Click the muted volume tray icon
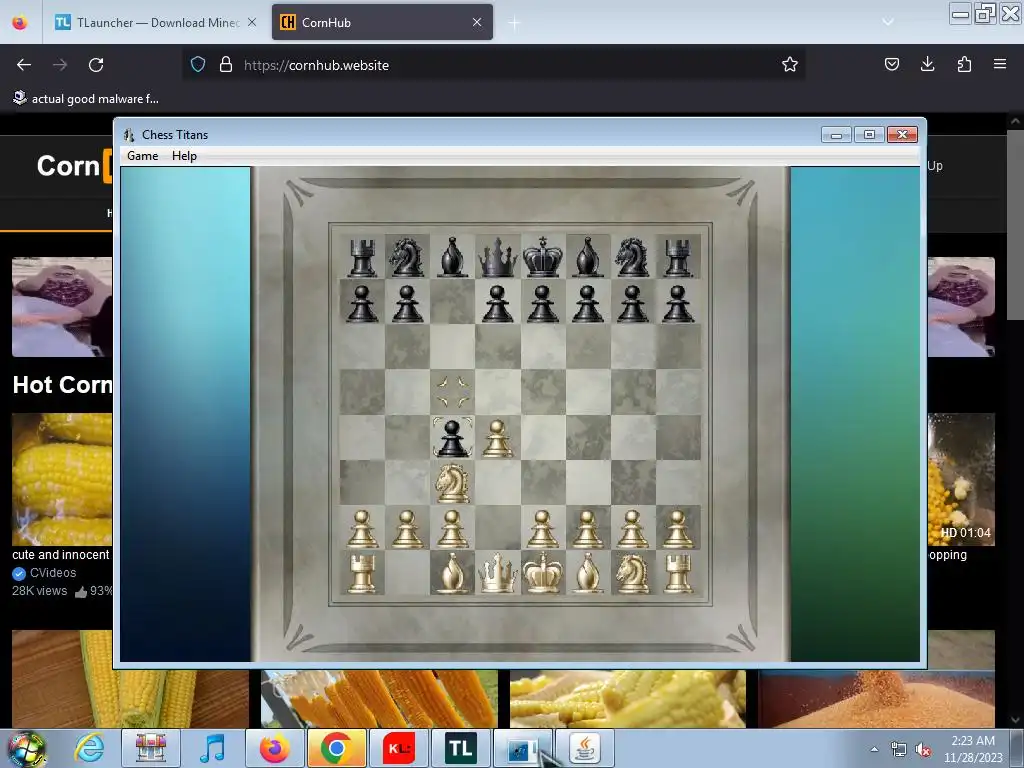 [x=923, y=750]
